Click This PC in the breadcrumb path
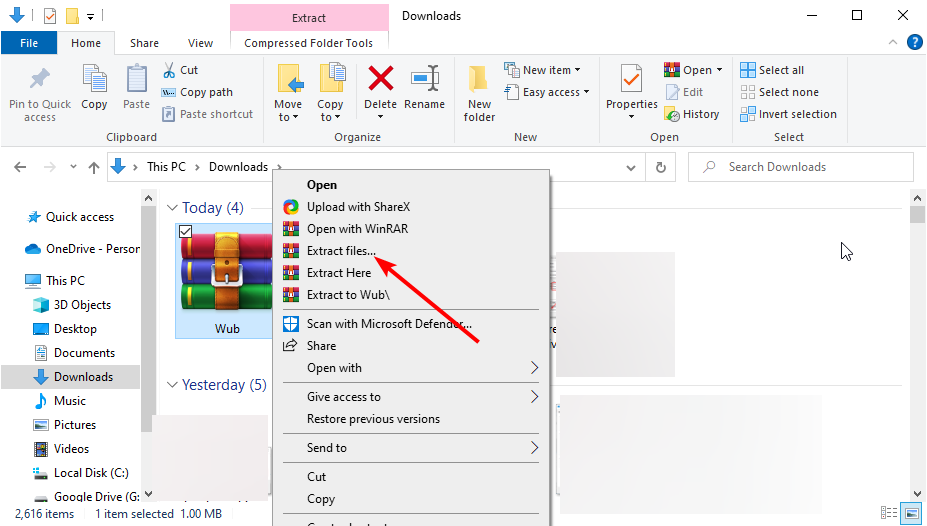The image size is (927, 526). (166, 167)
